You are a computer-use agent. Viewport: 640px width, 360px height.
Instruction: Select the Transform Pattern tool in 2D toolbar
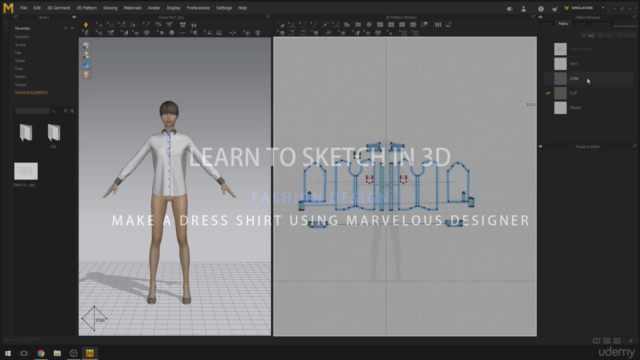[281, 25]
